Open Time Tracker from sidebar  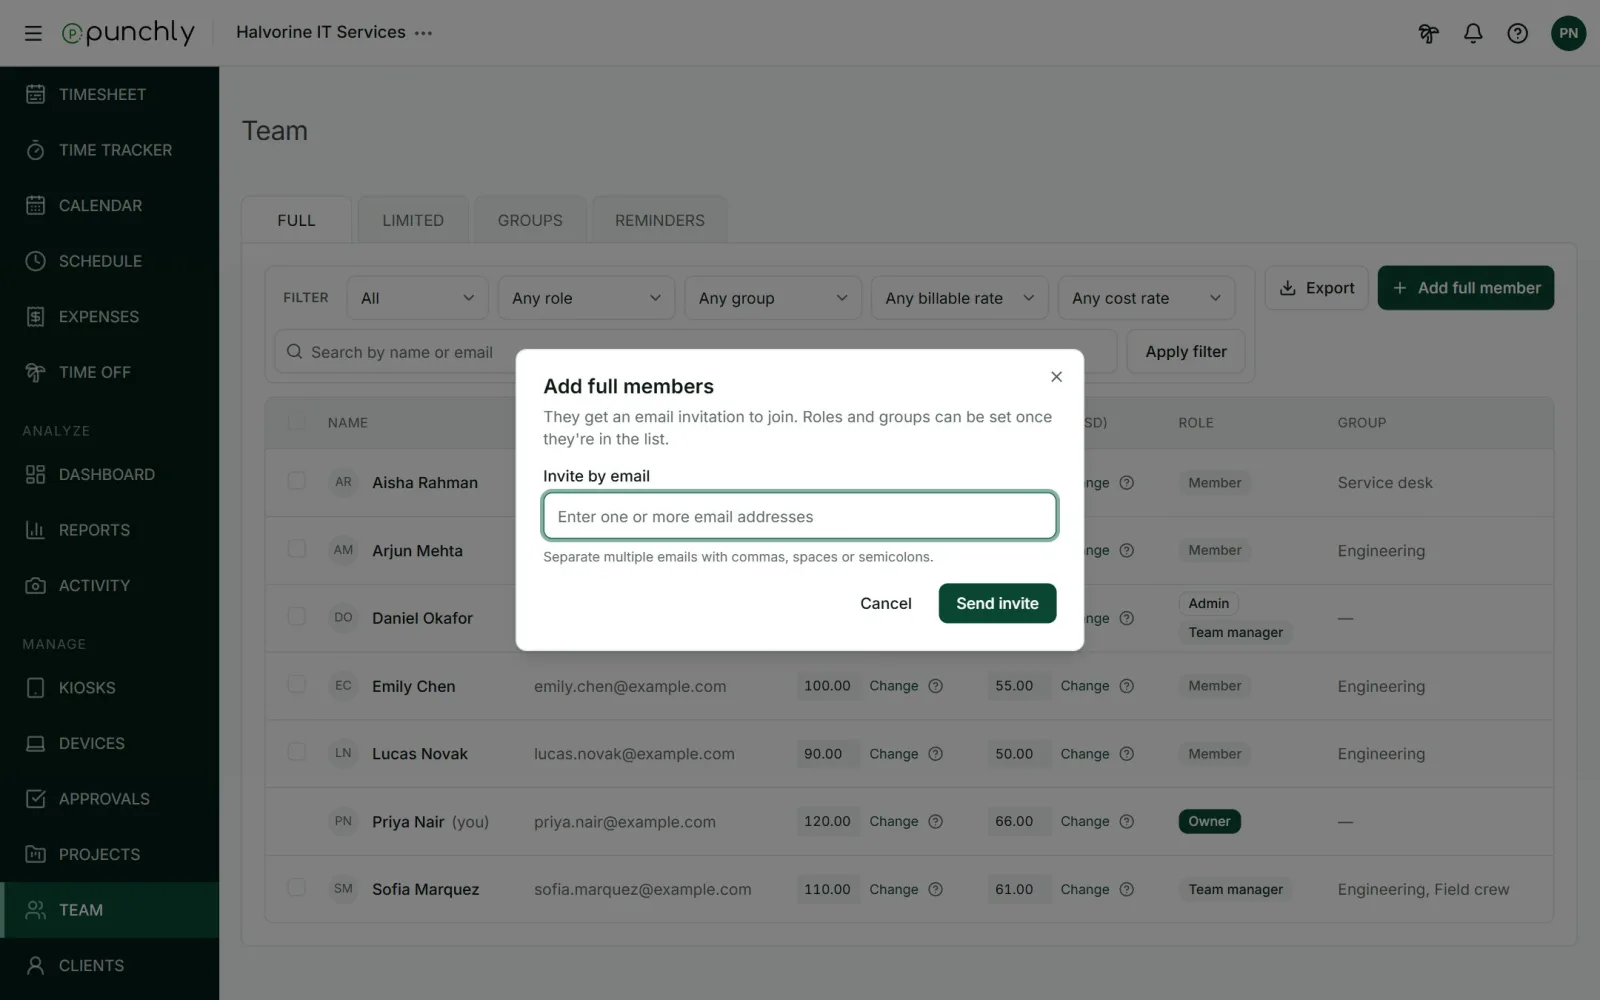[110, 150]
